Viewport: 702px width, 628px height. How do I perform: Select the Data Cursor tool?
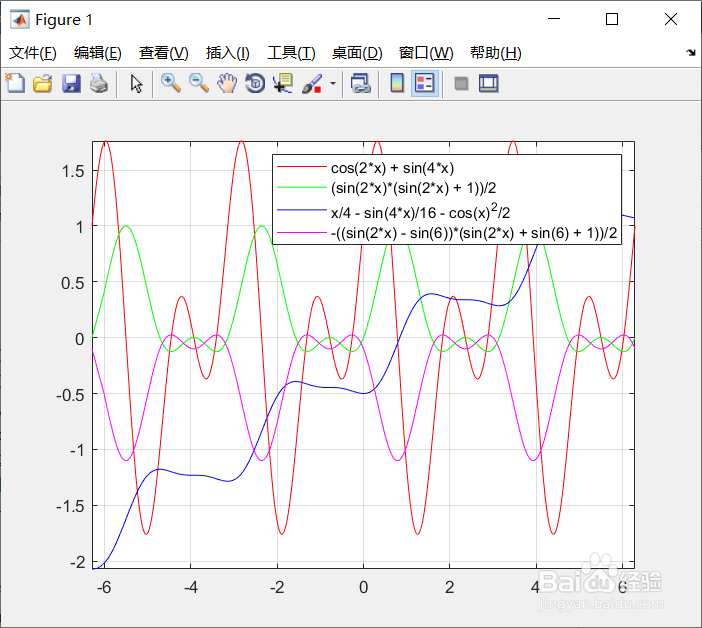coord(283,84)
